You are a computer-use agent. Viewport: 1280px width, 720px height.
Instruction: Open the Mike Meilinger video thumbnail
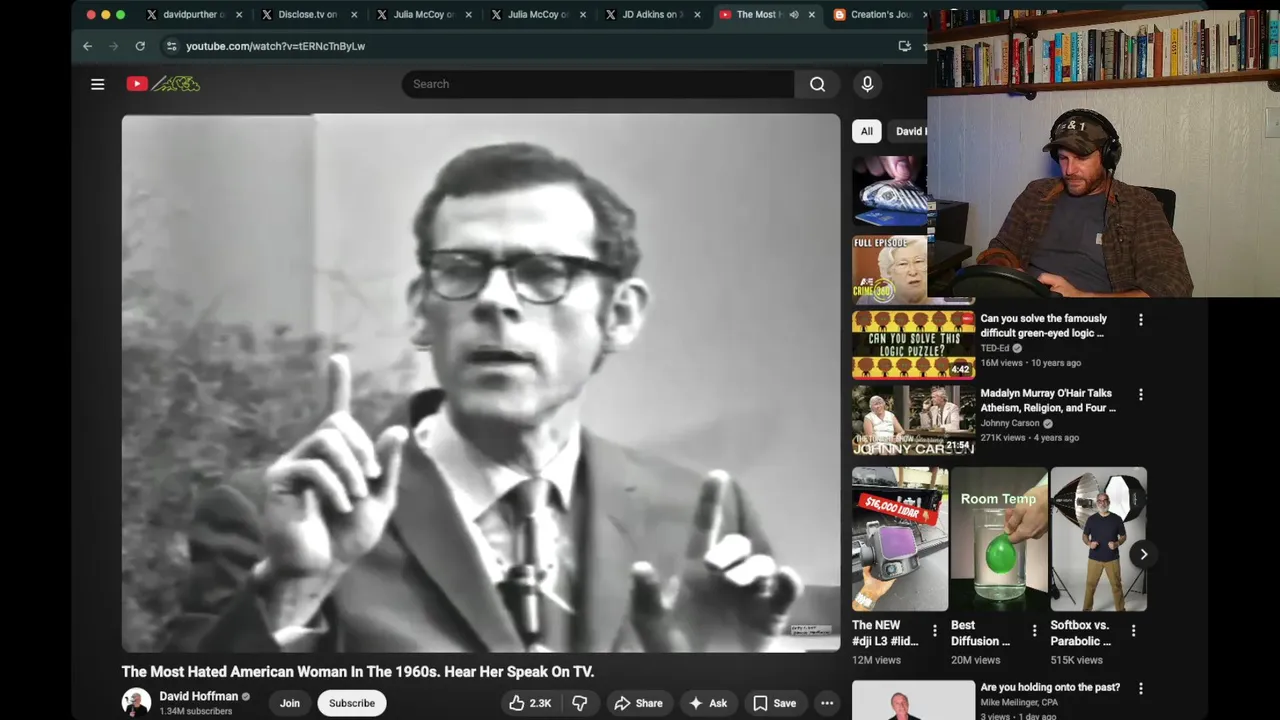click(913, 700)
